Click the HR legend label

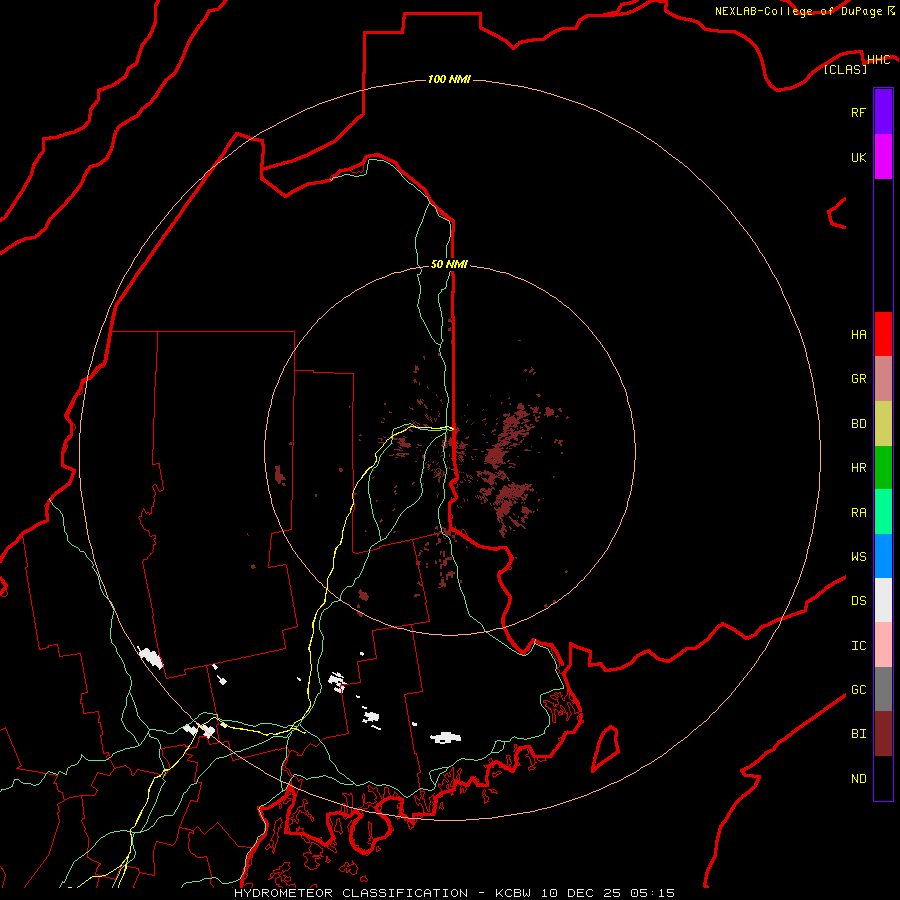pos(858,468)
